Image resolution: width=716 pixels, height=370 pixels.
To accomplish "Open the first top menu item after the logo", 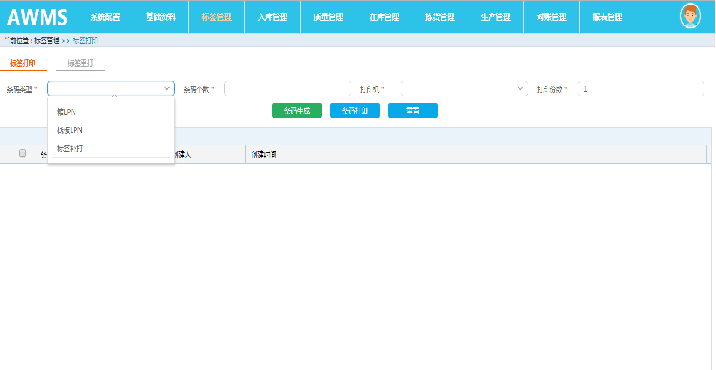I will click(105, 17).
